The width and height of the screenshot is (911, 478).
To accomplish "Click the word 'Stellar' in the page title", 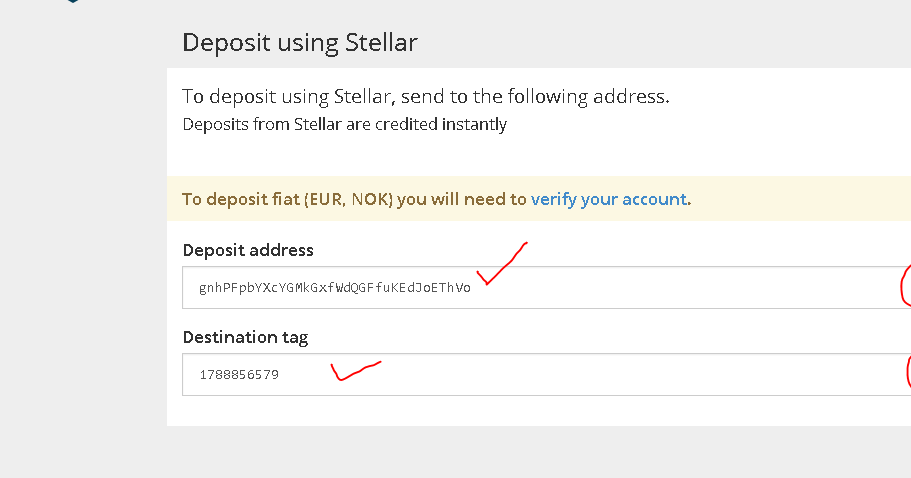I will point(381,42).
